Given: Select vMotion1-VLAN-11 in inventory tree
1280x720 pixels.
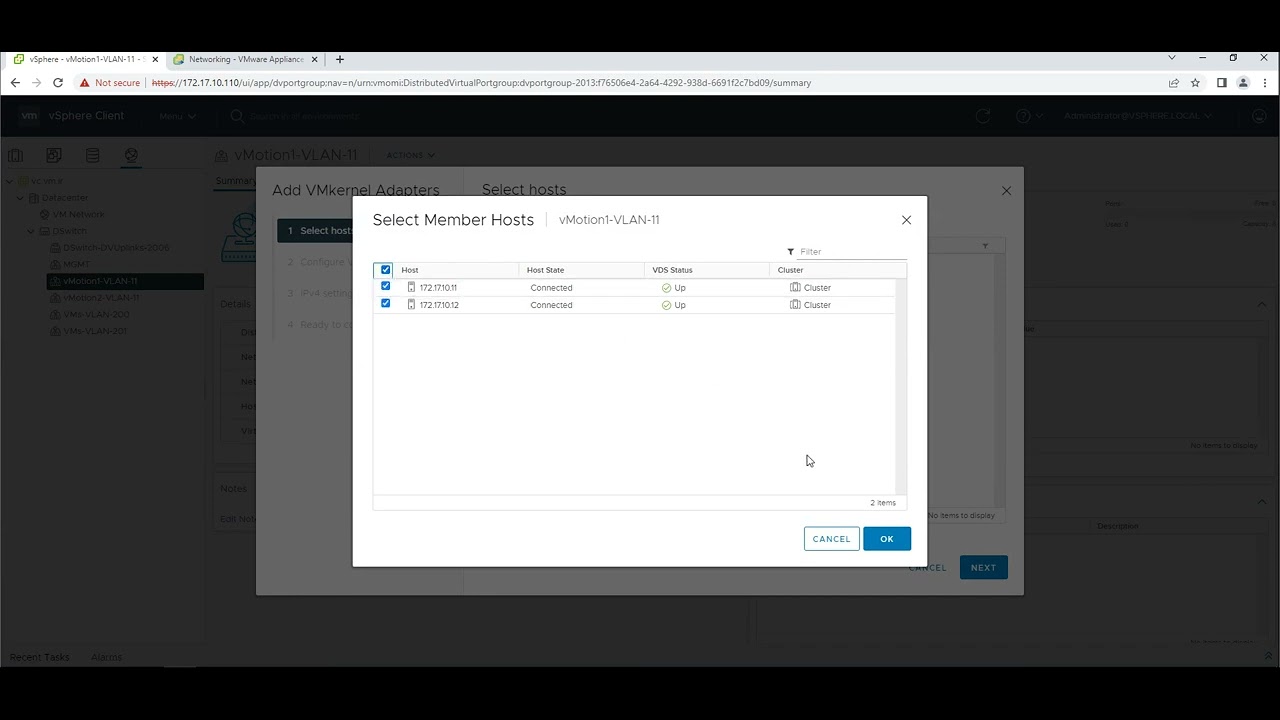Looking at the screenshot, I should [100, 281].
